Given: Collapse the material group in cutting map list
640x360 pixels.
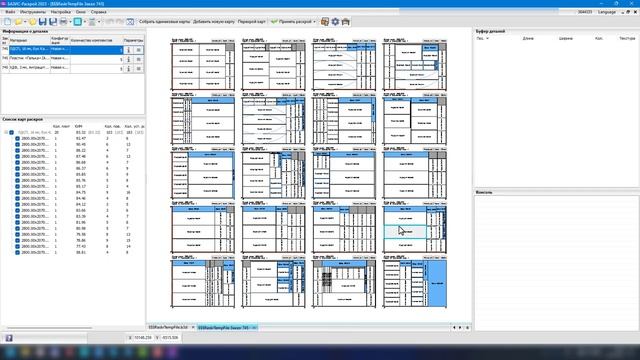Looking at the screenshot, I should [6, 133].
